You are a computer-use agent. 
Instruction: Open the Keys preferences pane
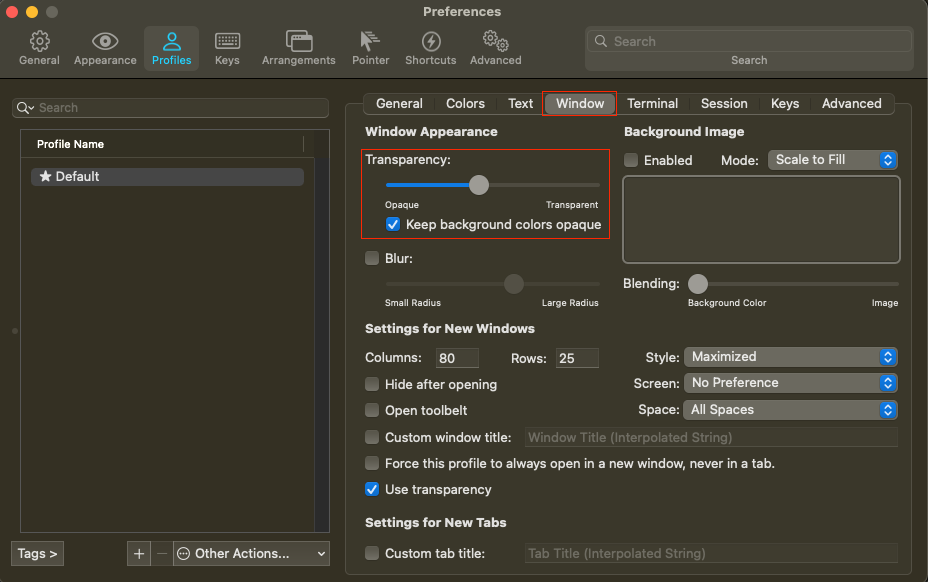point(227,48)
